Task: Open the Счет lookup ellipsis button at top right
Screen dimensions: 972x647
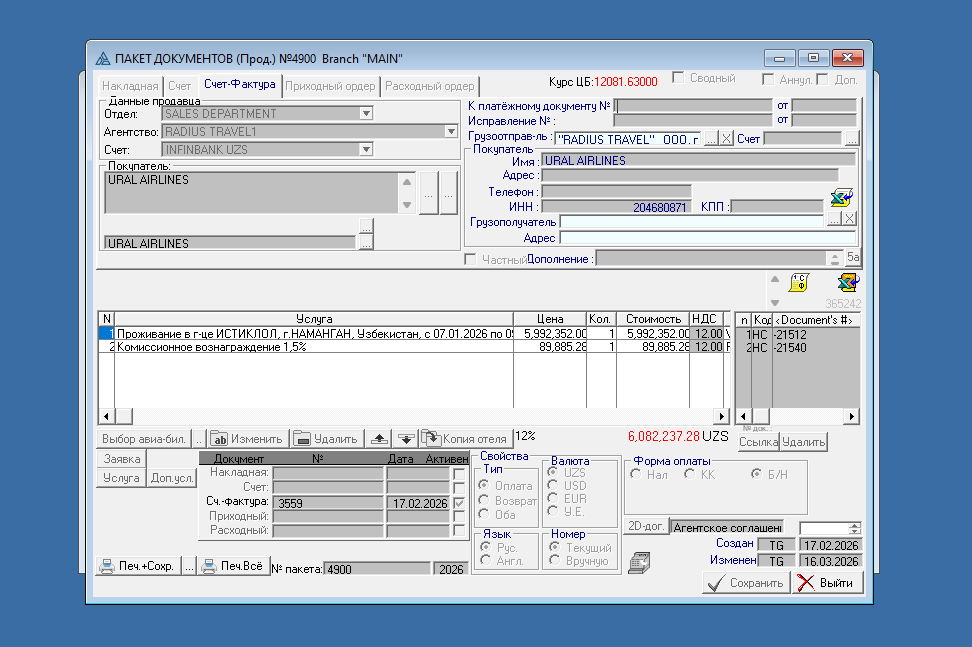Action: (852, 139)
